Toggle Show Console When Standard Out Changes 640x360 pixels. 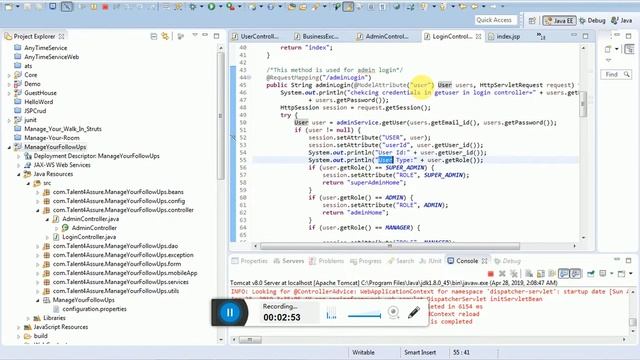click(564, 273)
